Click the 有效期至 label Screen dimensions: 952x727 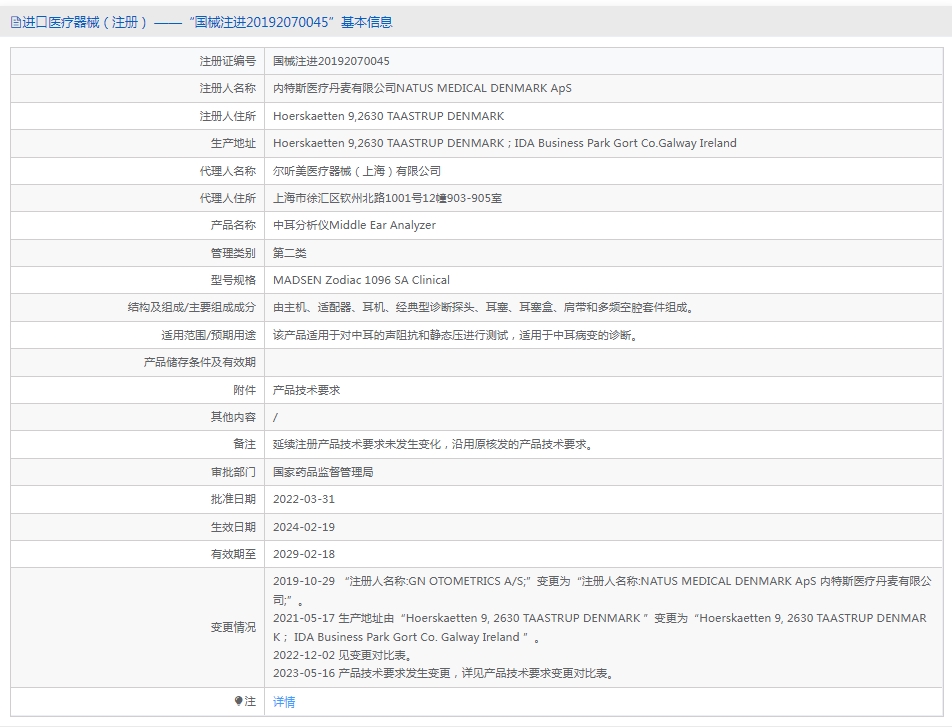[233, 554]
